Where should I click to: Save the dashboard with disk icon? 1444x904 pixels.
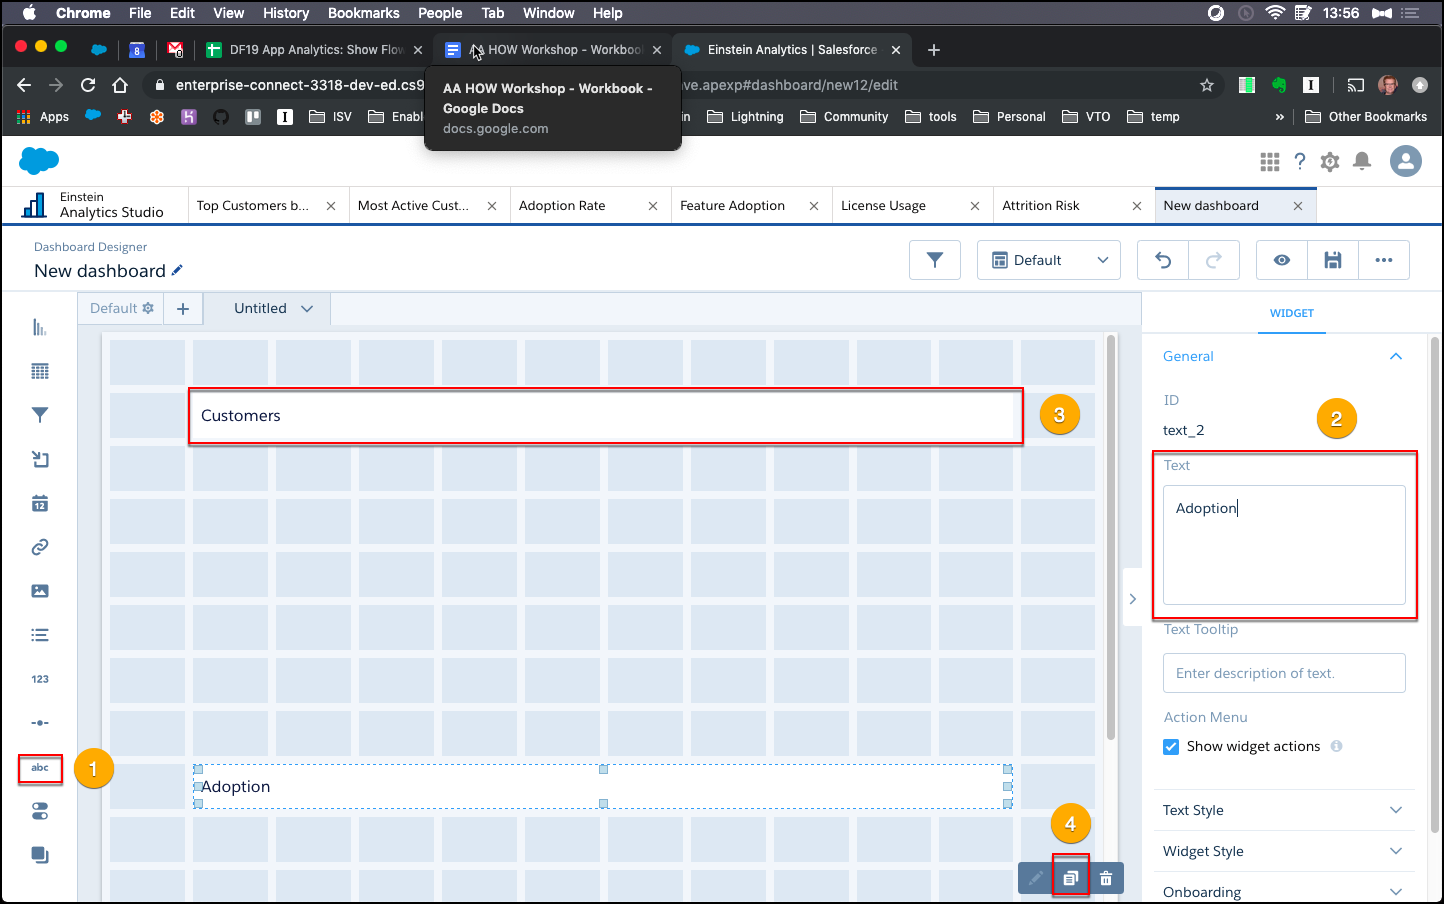tap(1333, 260)
